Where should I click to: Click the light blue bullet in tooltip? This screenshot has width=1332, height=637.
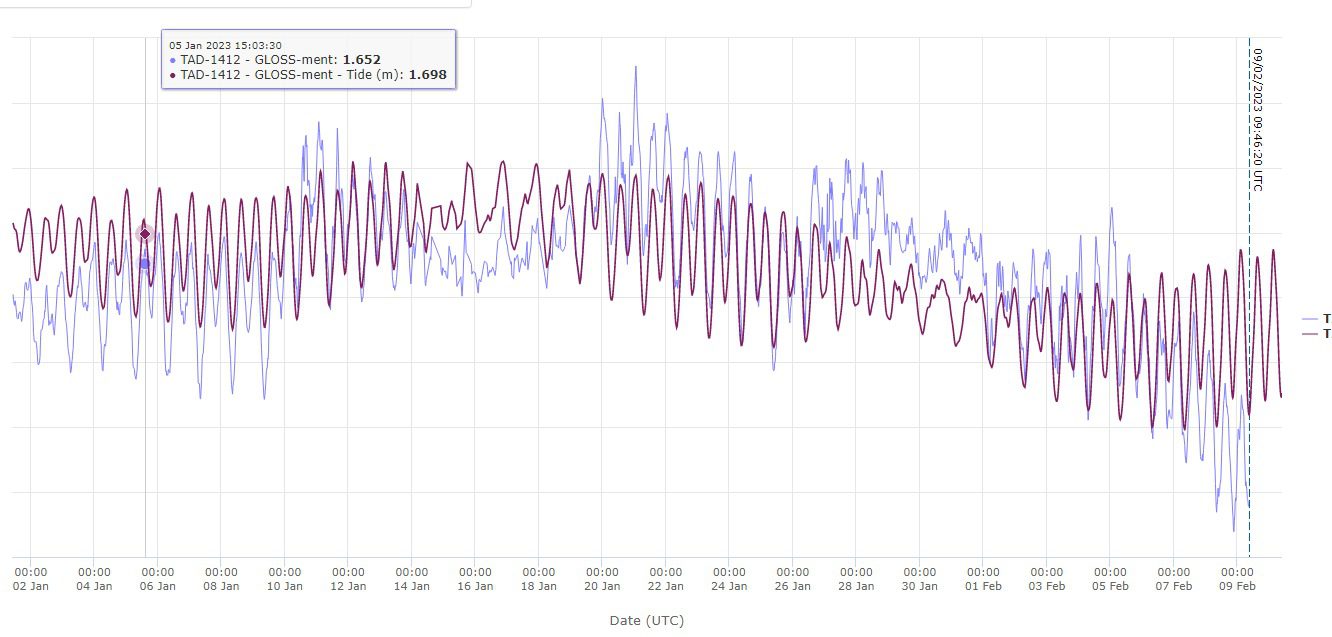pyautogui.click(x=173, y=60)
